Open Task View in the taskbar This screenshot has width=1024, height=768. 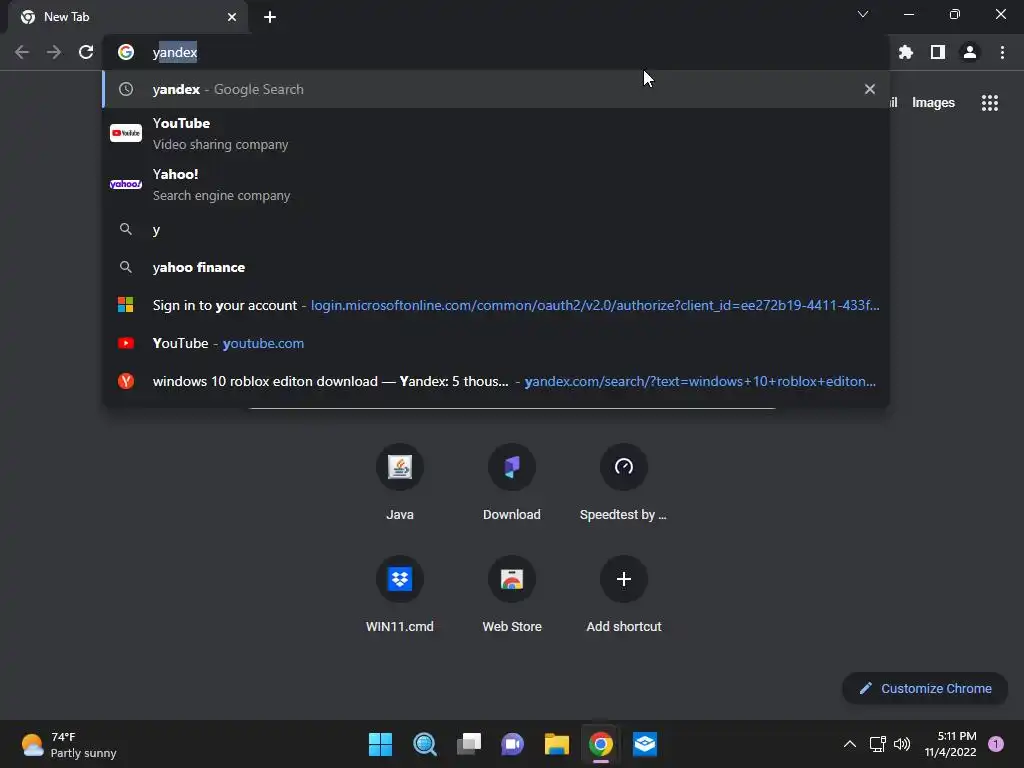(x=468, y=744)
